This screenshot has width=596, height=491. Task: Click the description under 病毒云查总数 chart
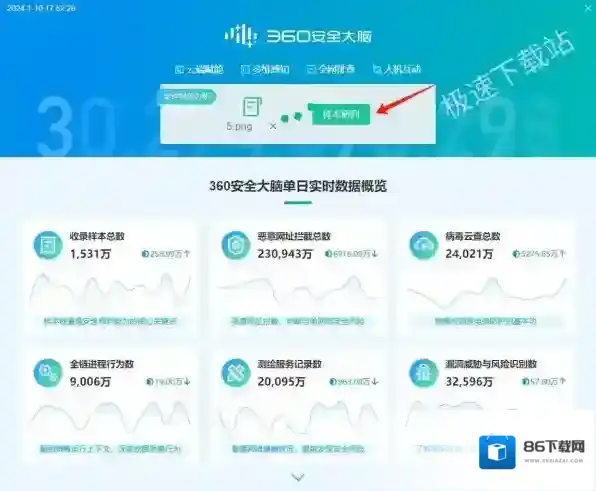click(486, 322)
